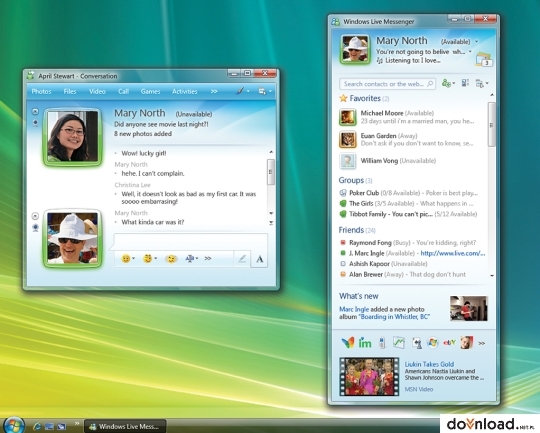Click Listening to music note icon
The image size is (540, 433).
coord(380,61)
